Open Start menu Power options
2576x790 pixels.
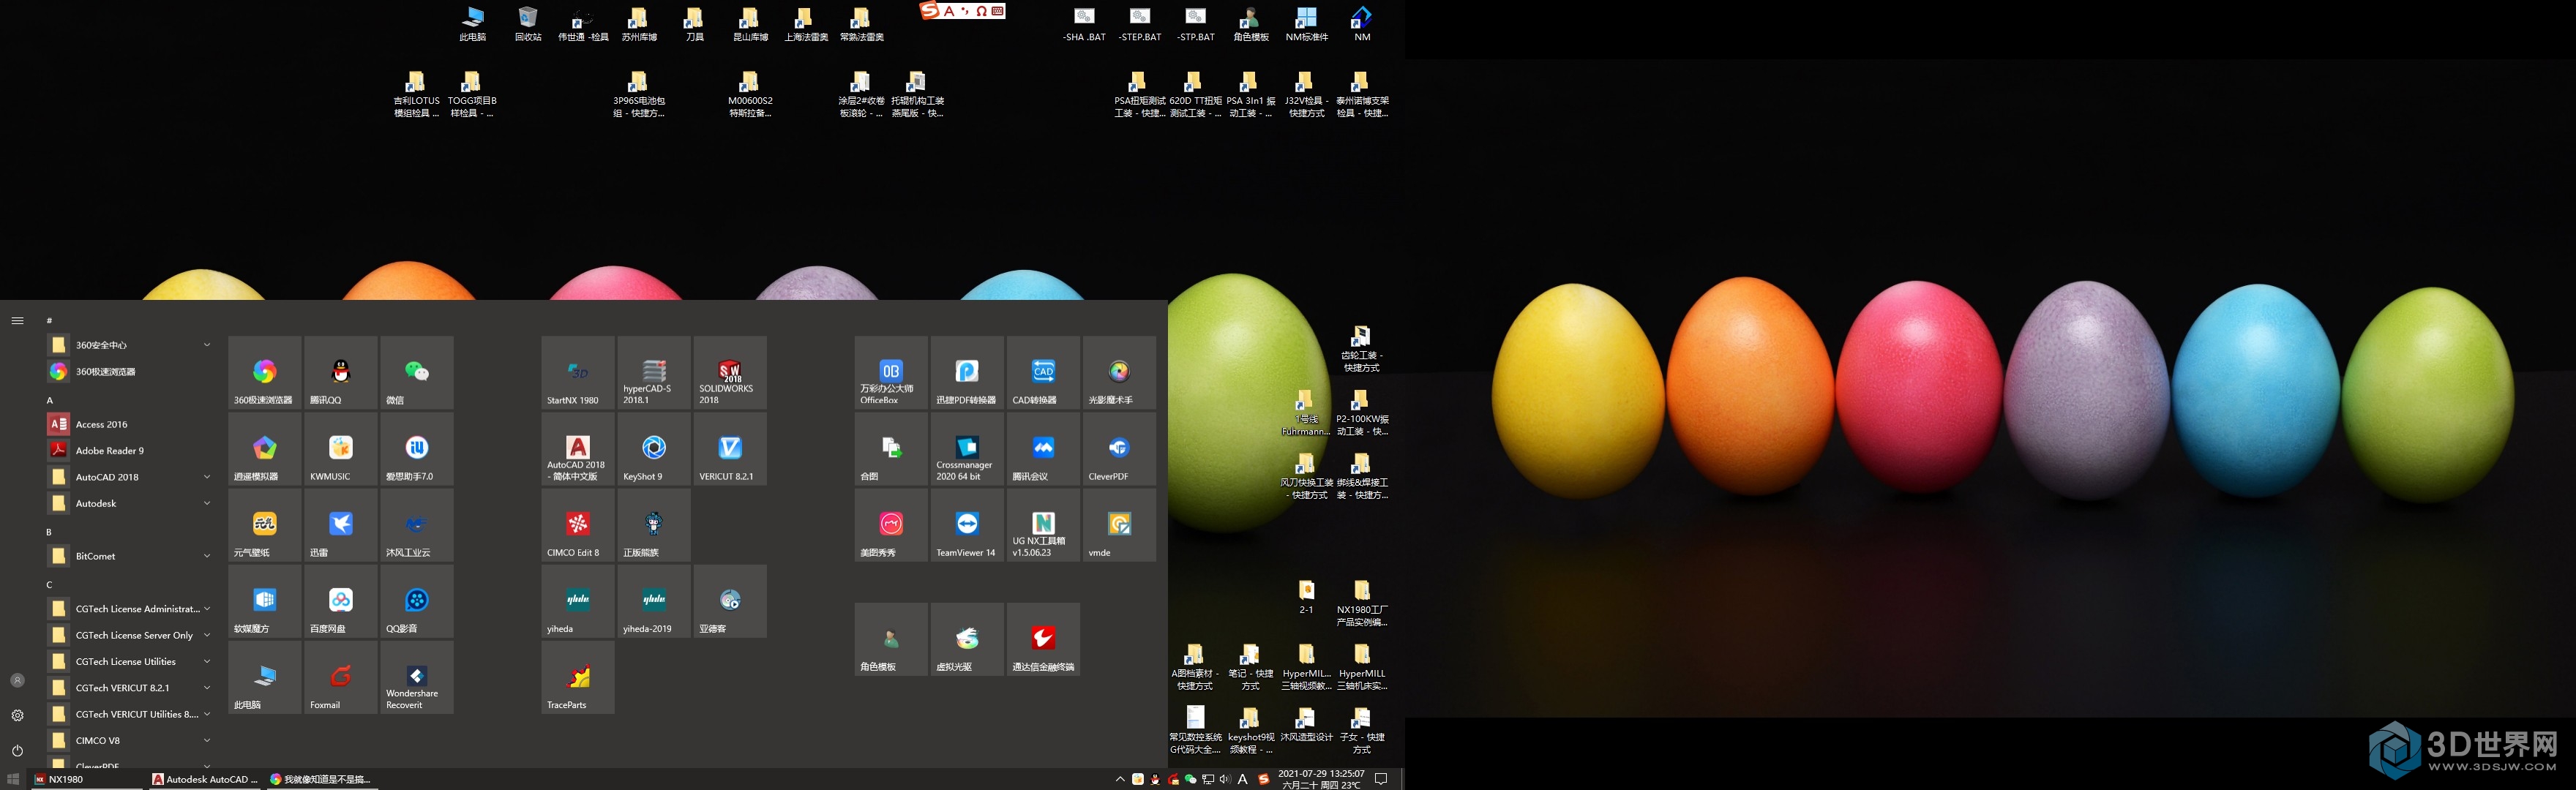17,750
